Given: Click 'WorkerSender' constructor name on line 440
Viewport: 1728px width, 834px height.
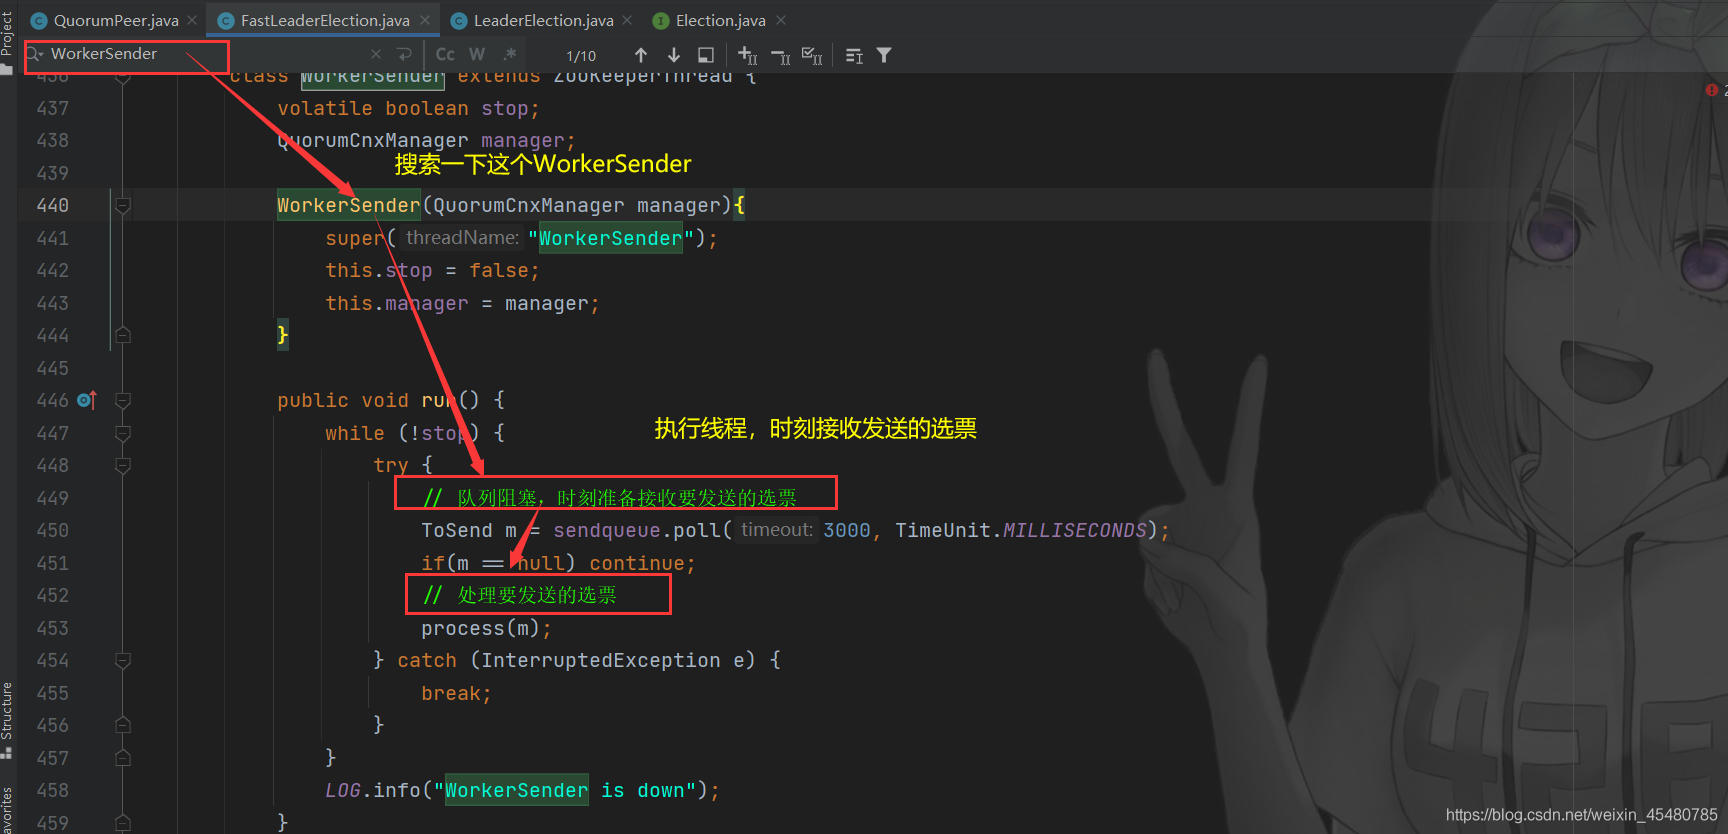Looking at the screenshot, I should point(349,205).
